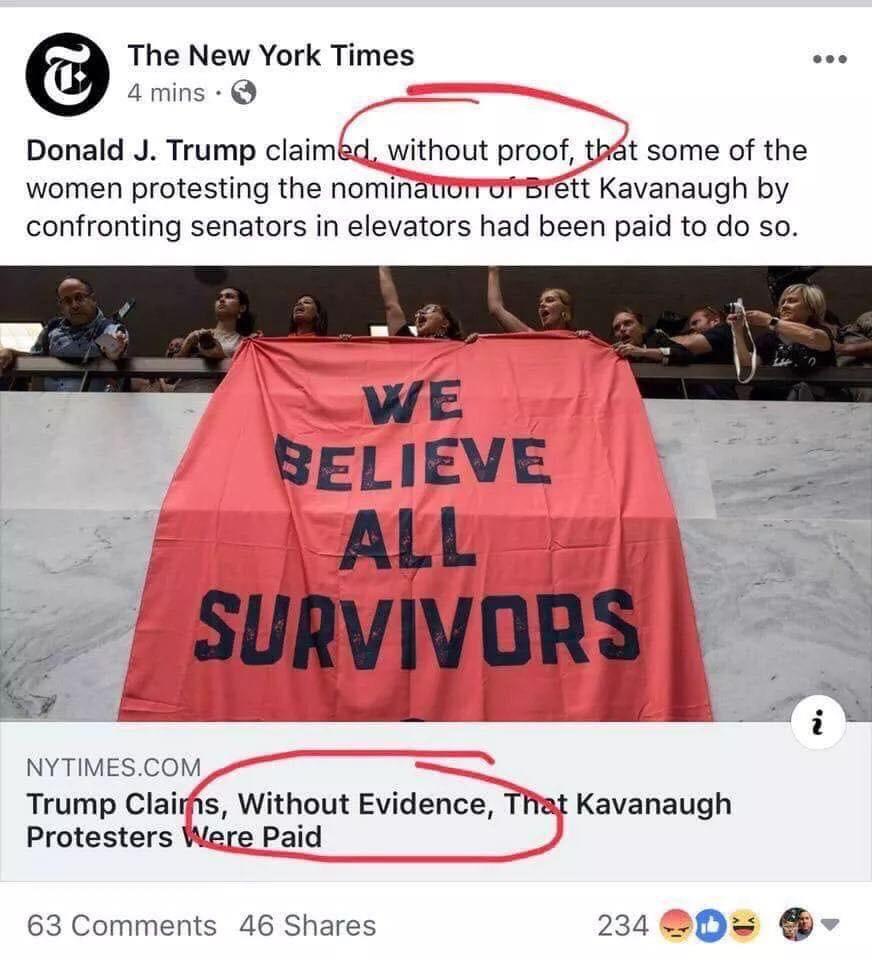This screenshot has width=872, height=960.
Task: Click the public globe privacy icon
Action: [x=243, y=93]
